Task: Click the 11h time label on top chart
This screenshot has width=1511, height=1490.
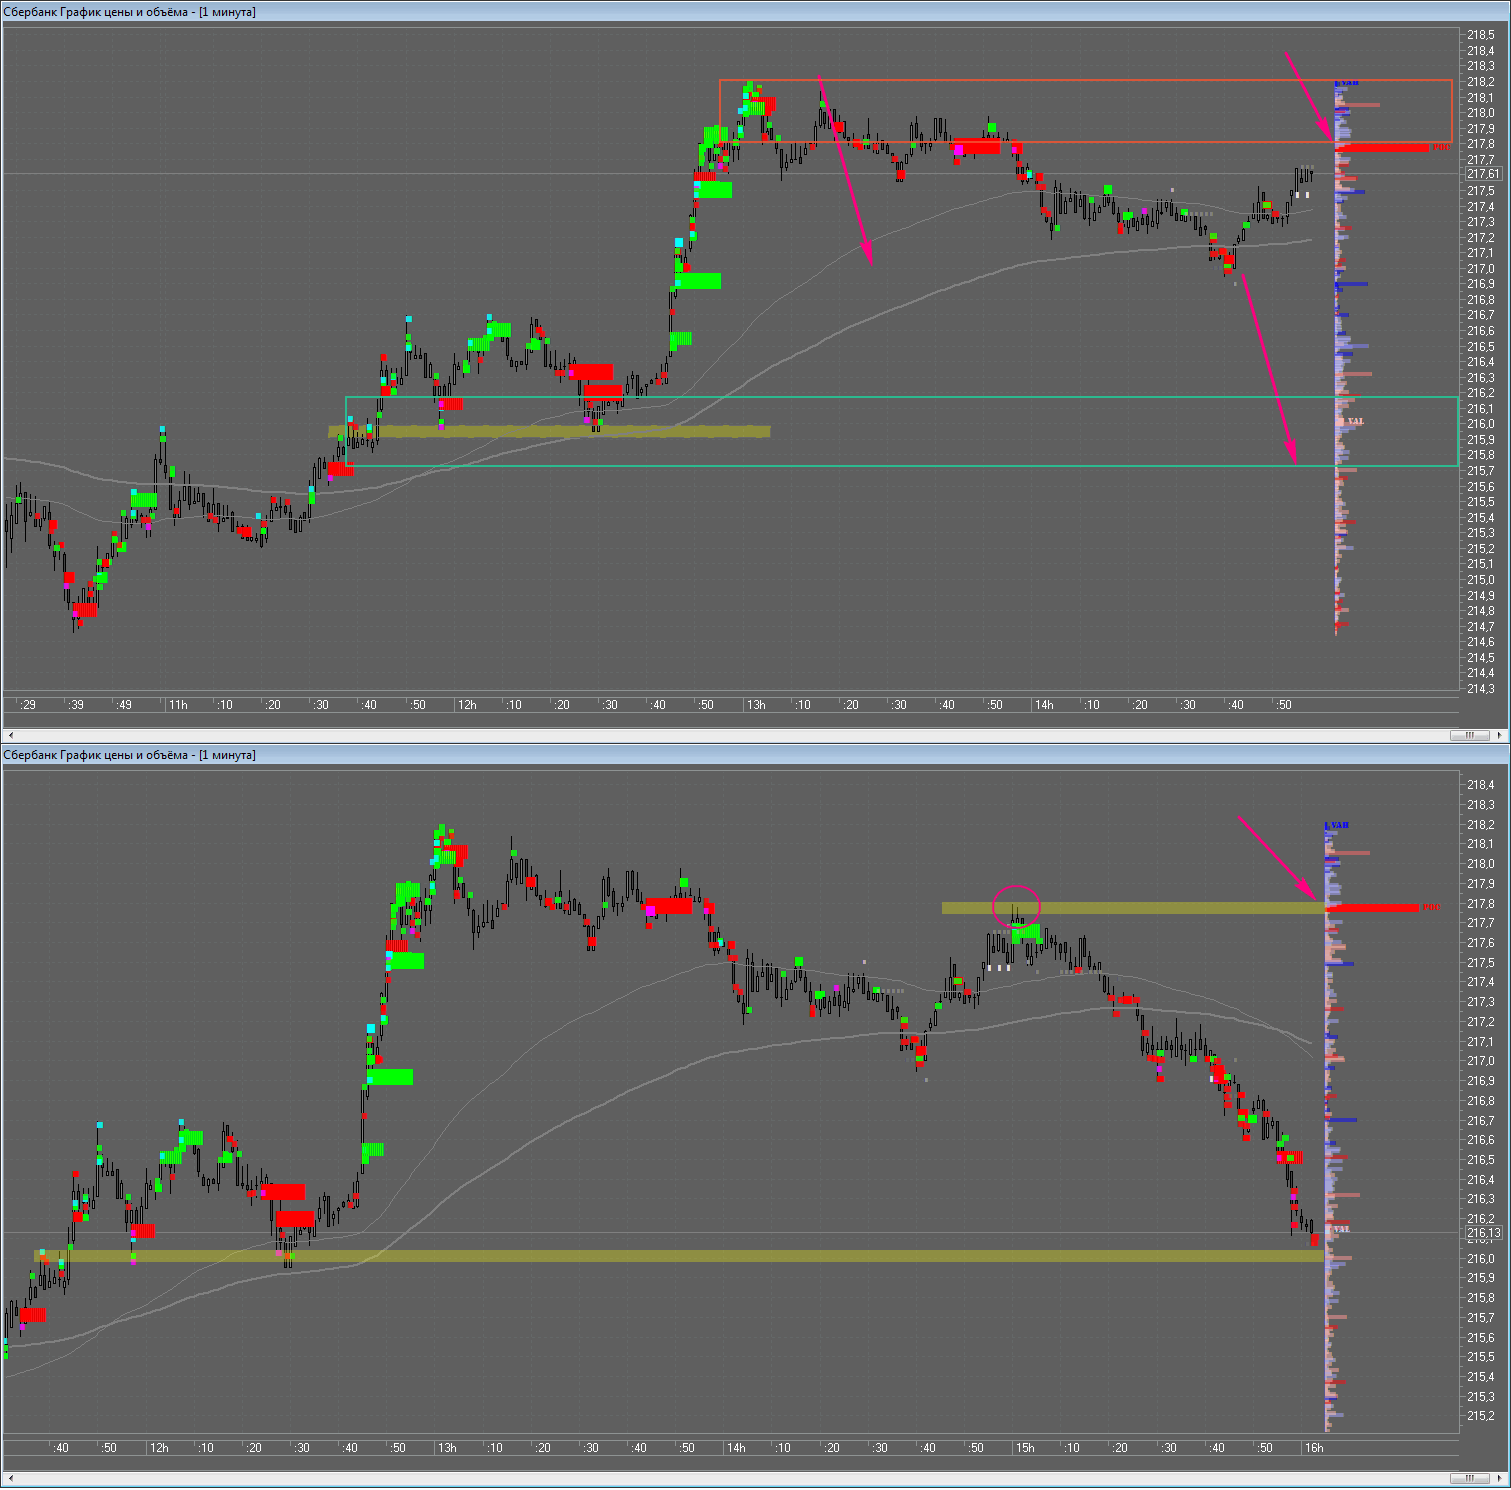Action: pyautogui.click(x=178, y=705)
